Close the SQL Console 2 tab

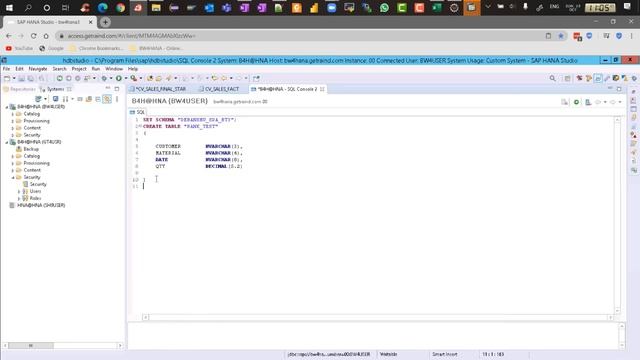tap(322, 89)
